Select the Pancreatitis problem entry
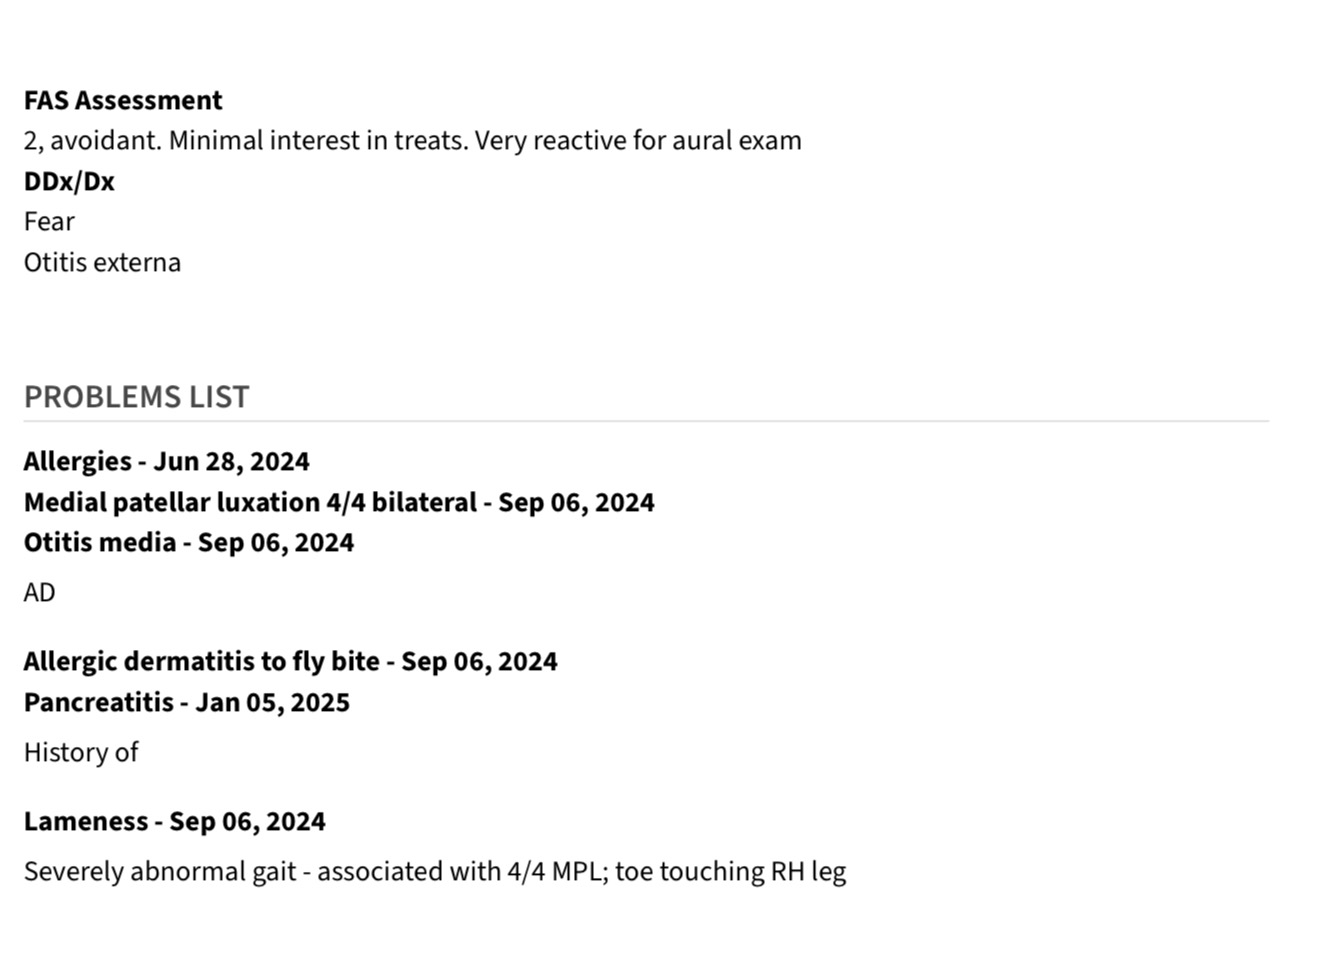The image size is (1320, 970). click(x=99, y=703)
